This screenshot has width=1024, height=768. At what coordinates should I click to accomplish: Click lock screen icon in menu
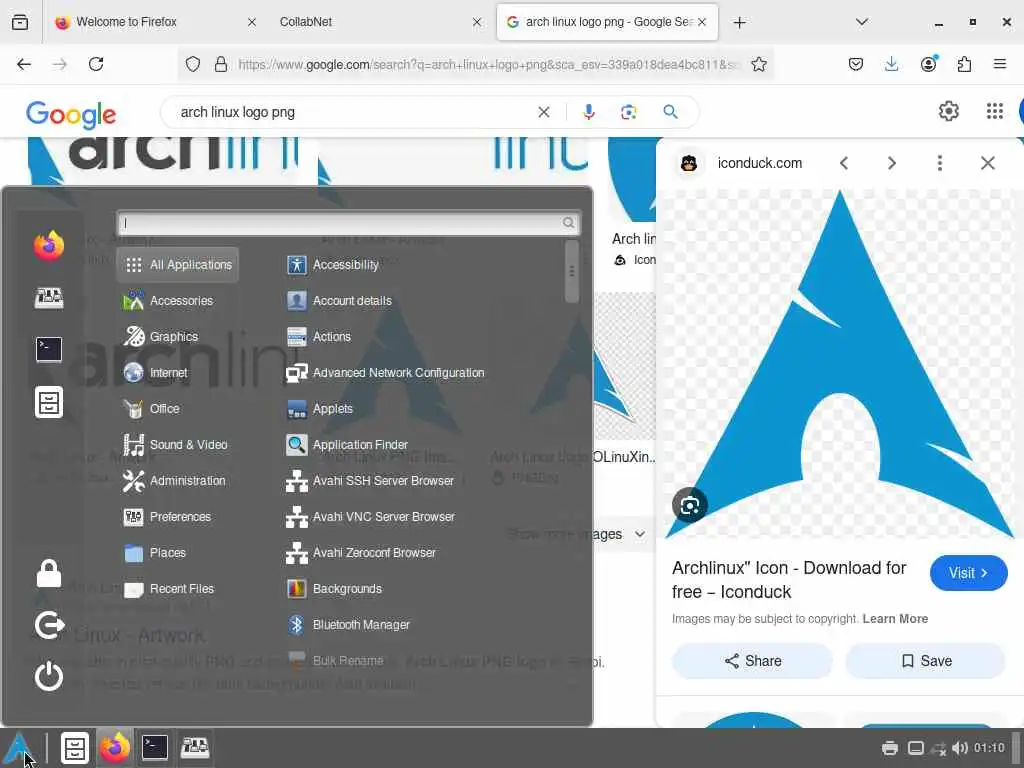point(49,573)
